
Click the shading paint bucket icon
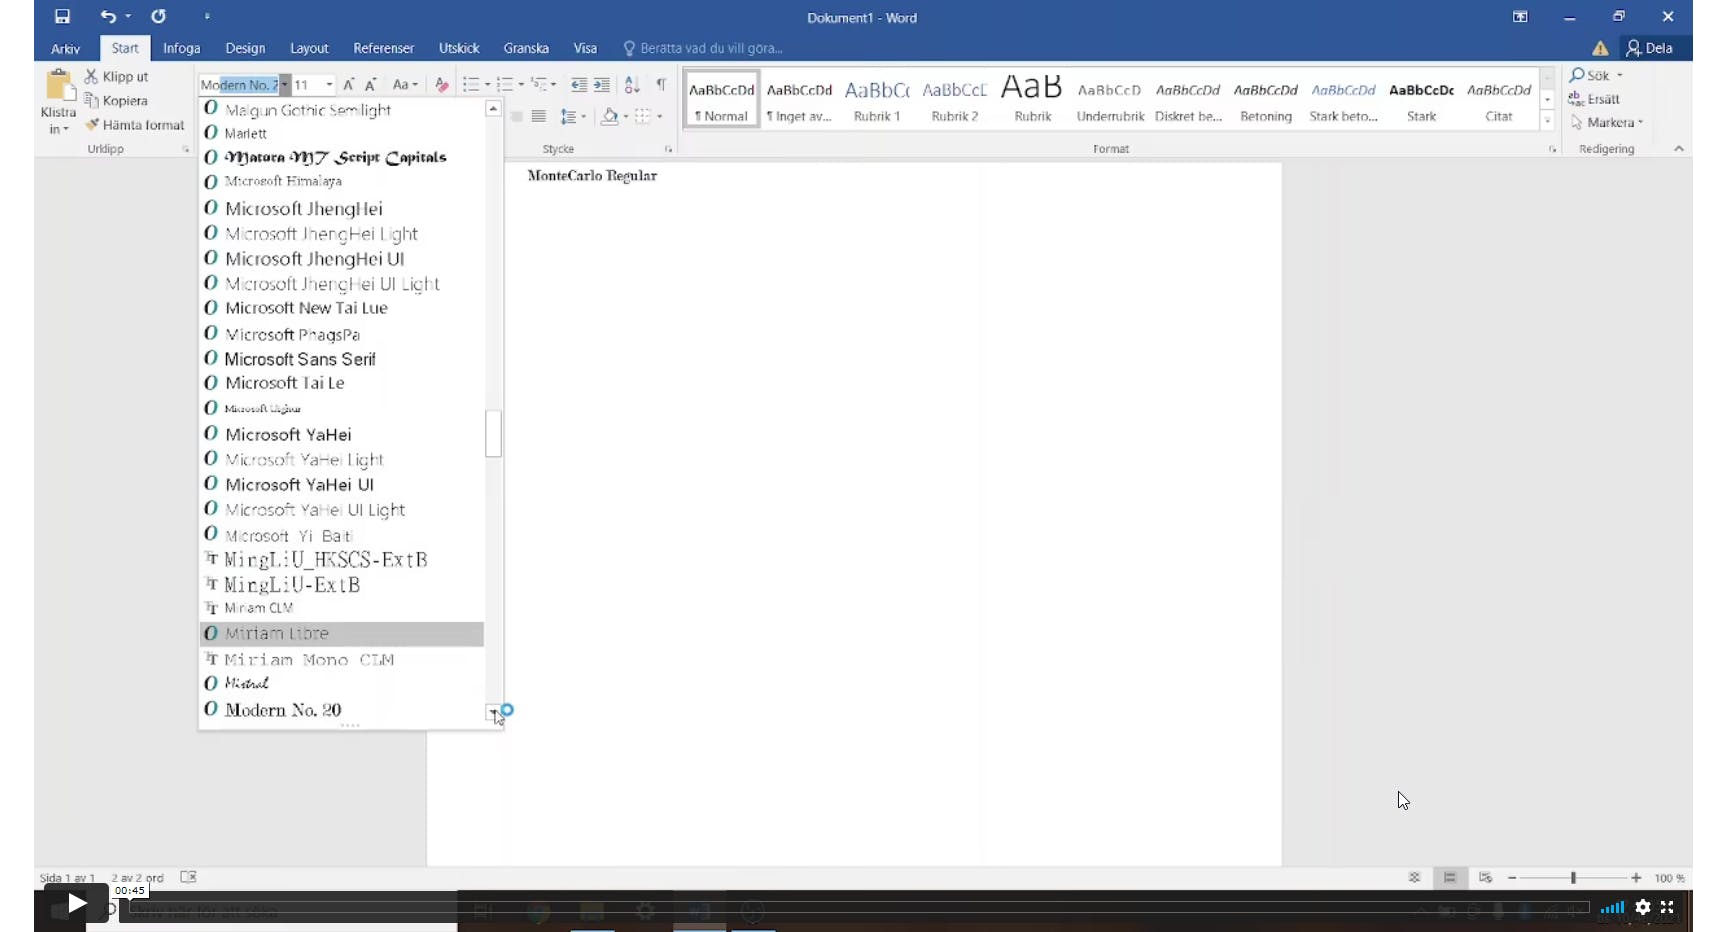tap(609, 116)
